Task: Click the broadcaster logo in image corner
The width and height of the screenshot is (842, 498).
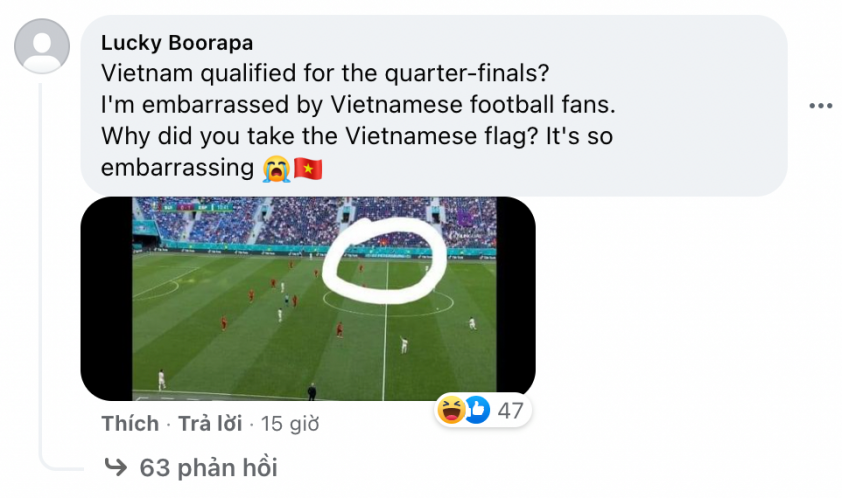Action: [463, 219]
